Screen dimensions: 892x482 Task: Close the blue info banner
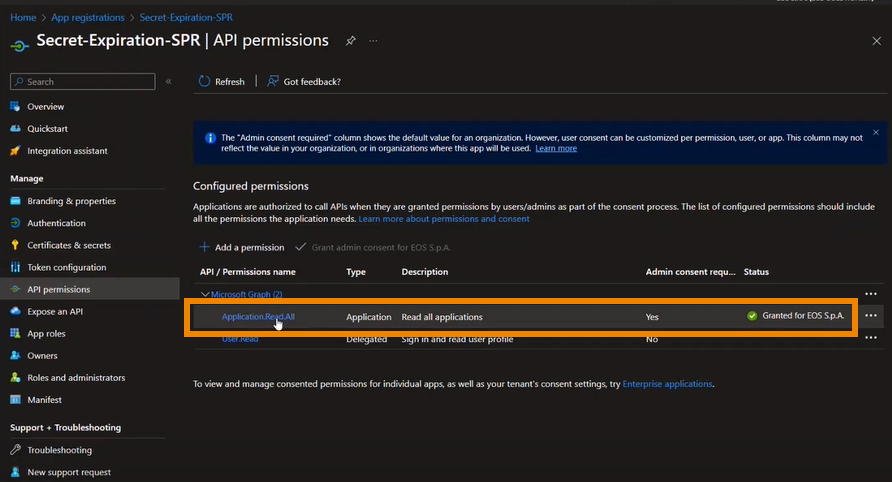click(x=876, y=132)
